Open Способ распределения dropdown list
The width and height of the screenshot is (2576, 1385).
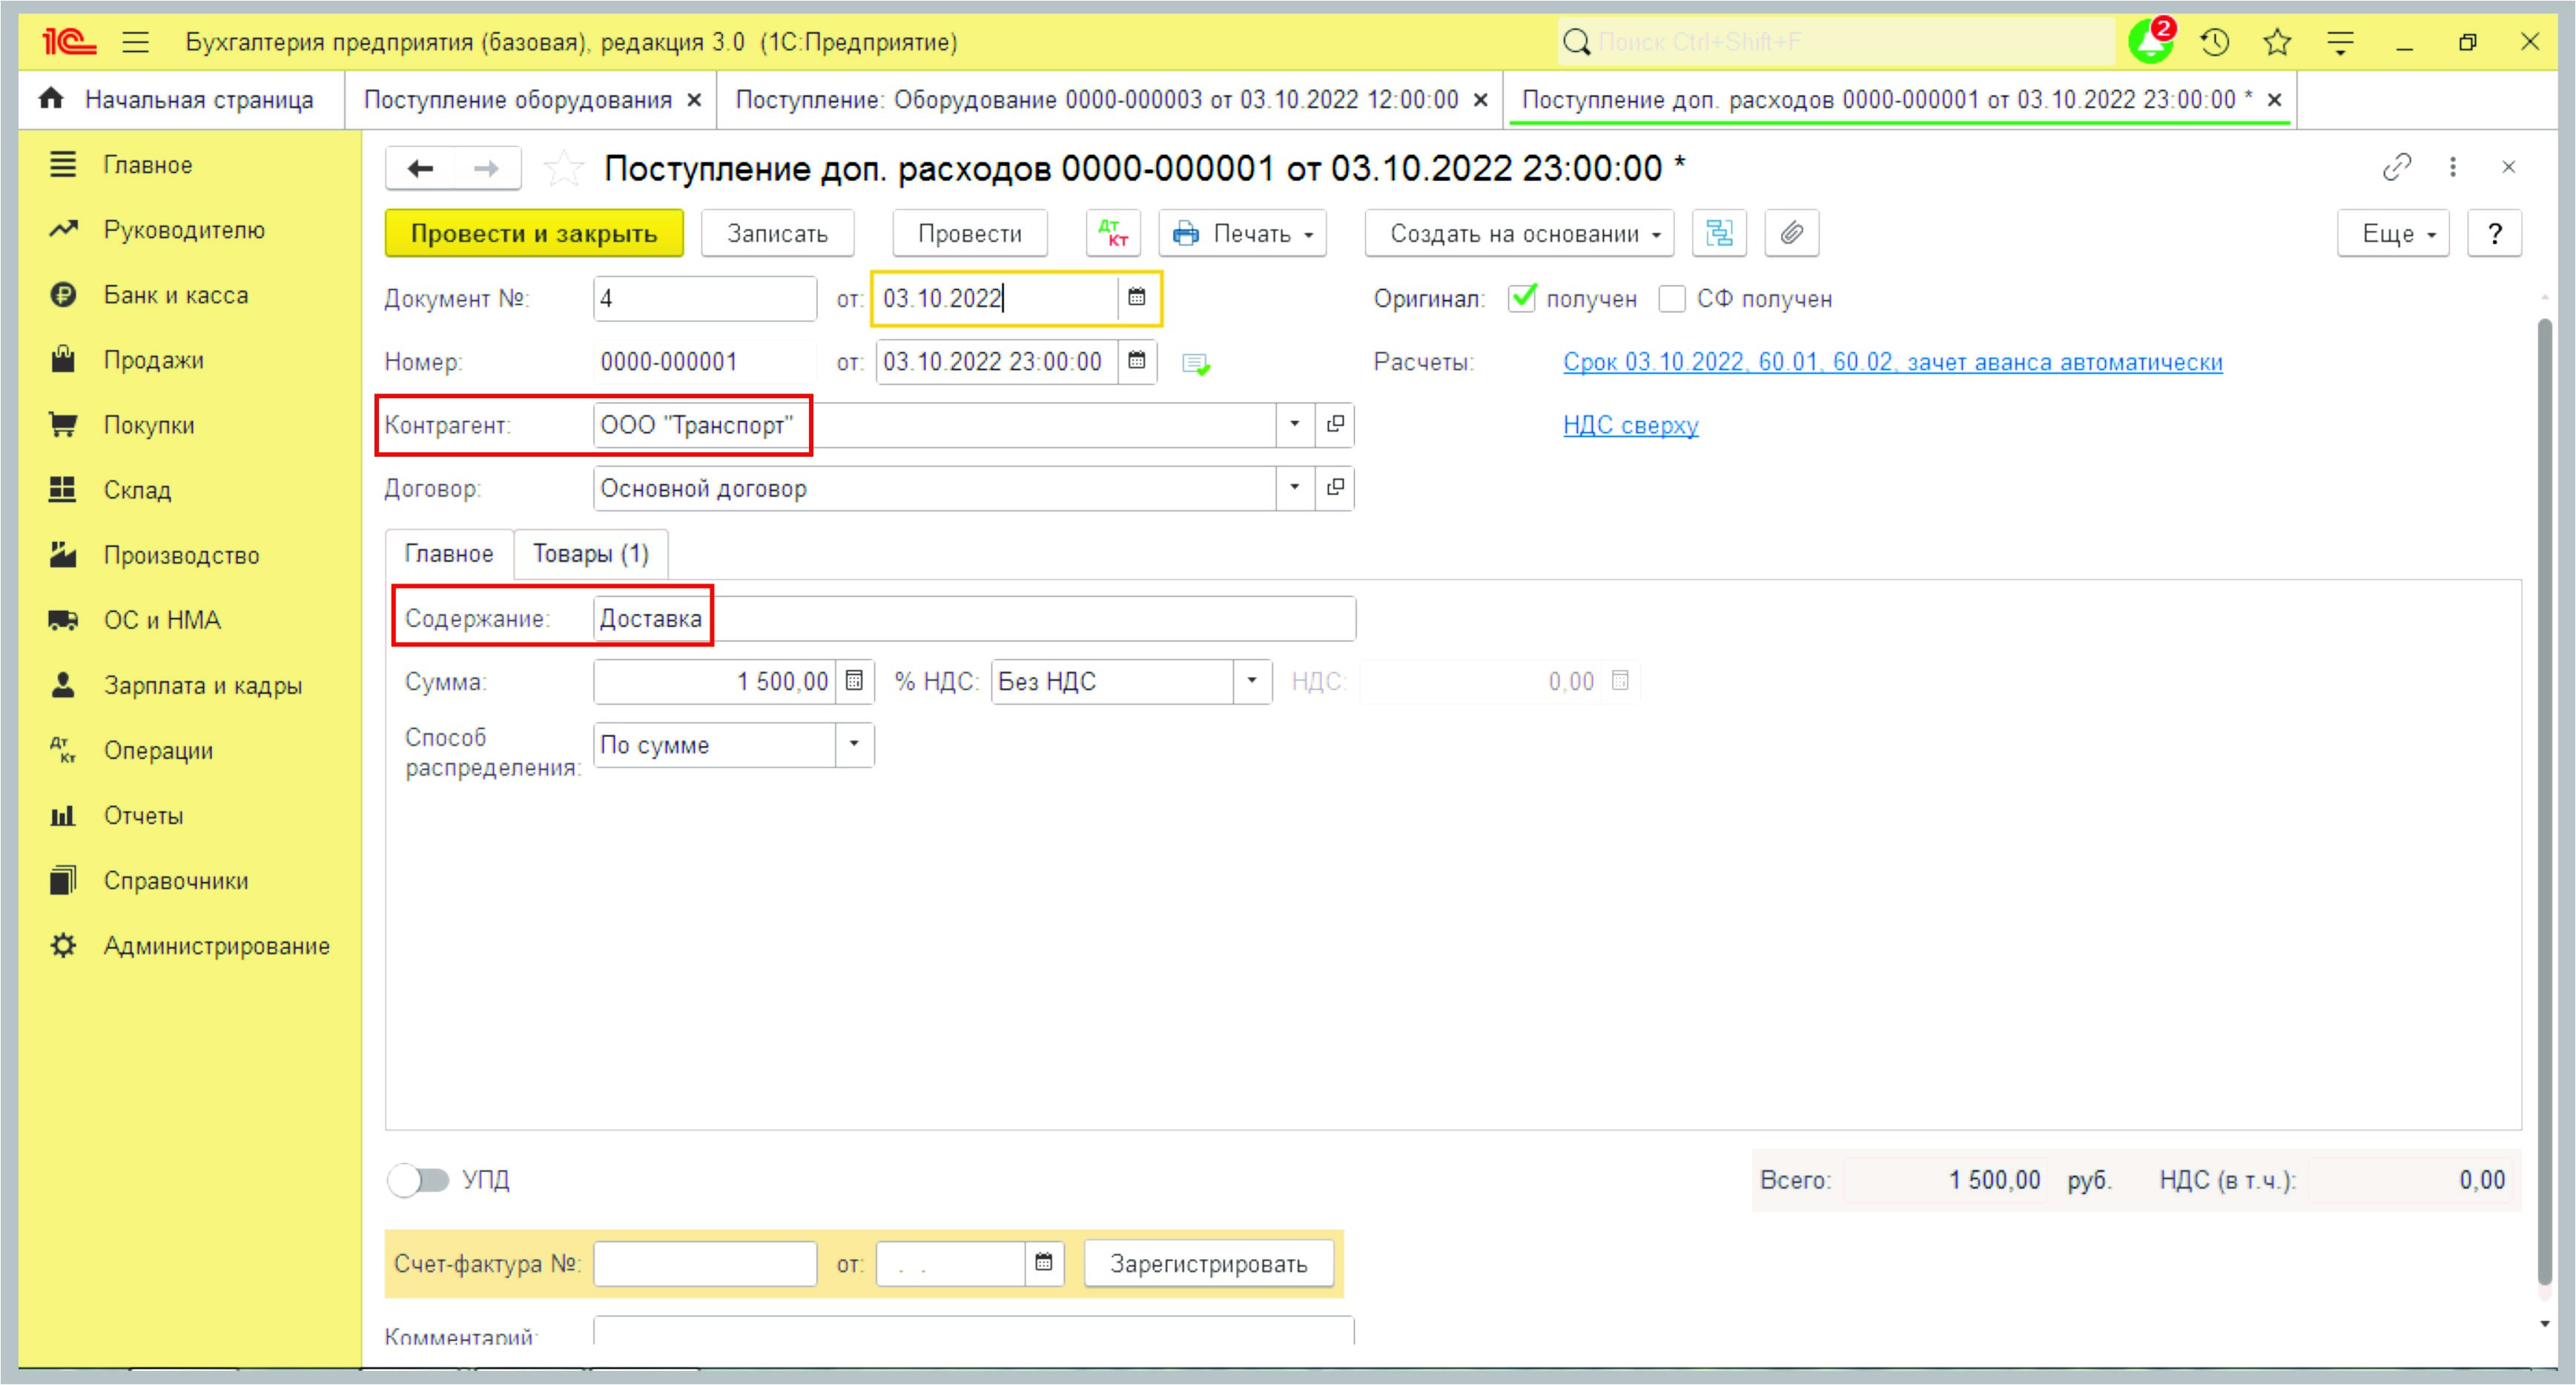click(854, 745)
